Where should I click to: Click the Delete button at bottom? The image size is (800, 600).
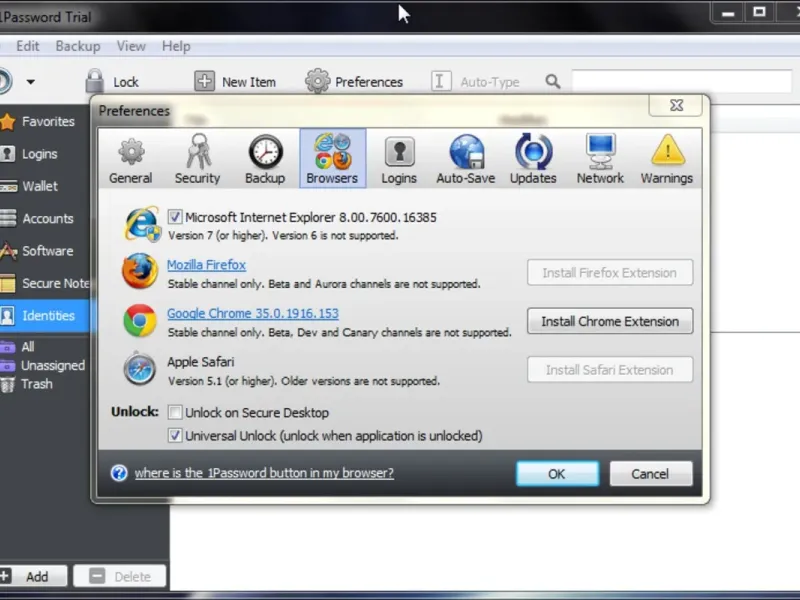120,577
